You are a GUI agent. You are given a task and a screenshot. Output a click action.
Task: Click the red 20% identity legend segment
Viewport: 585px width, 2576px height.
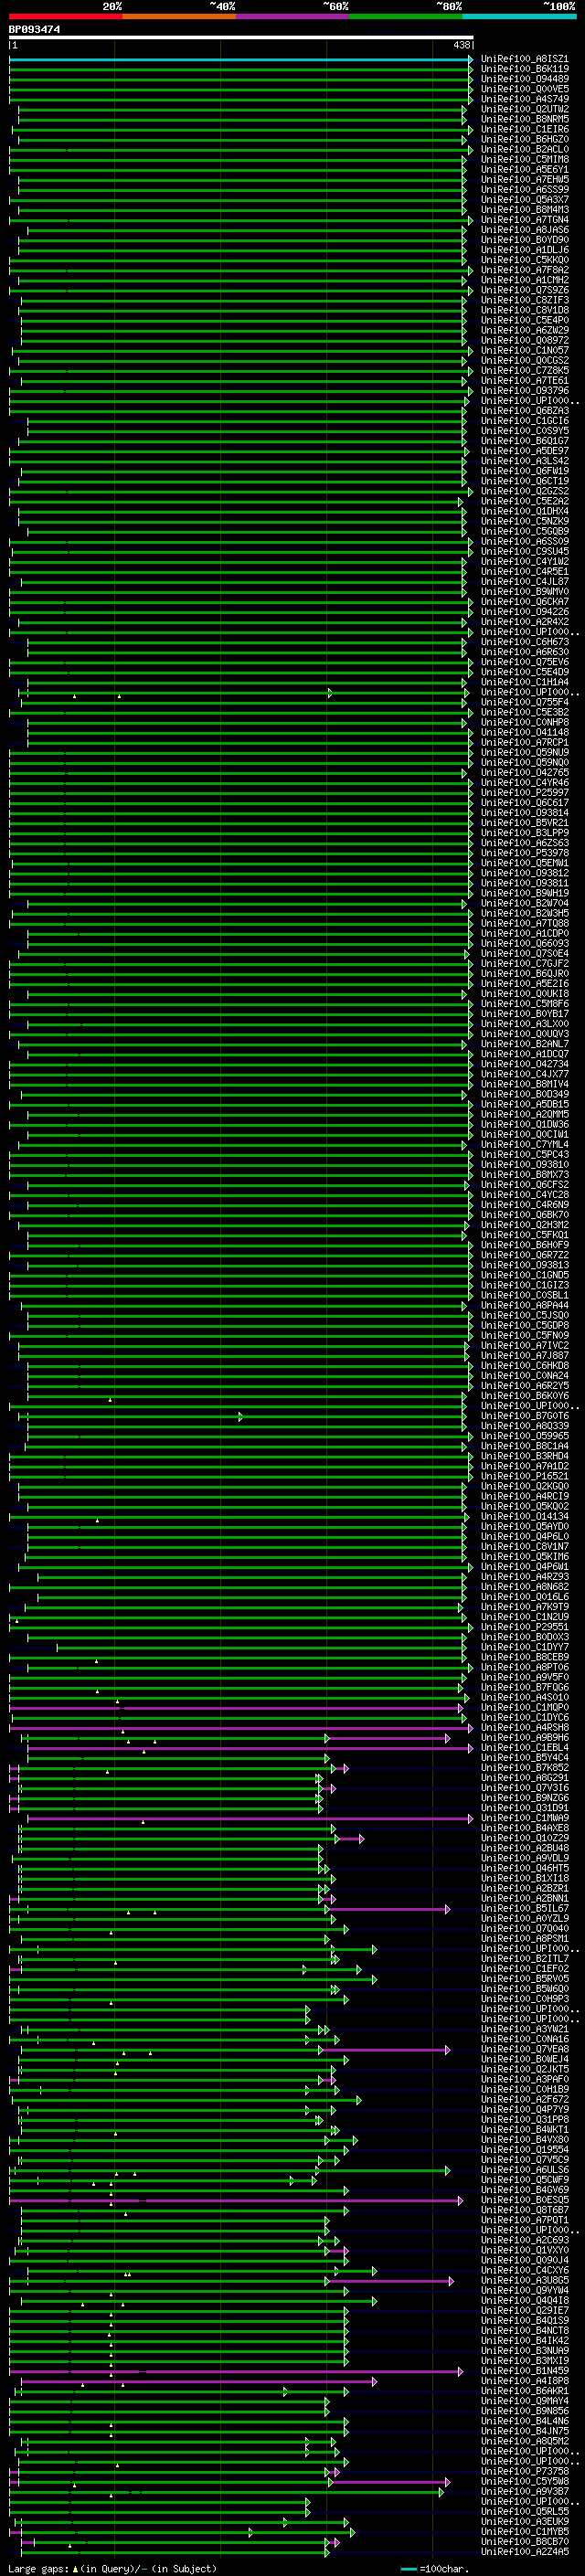pos(65,16)
